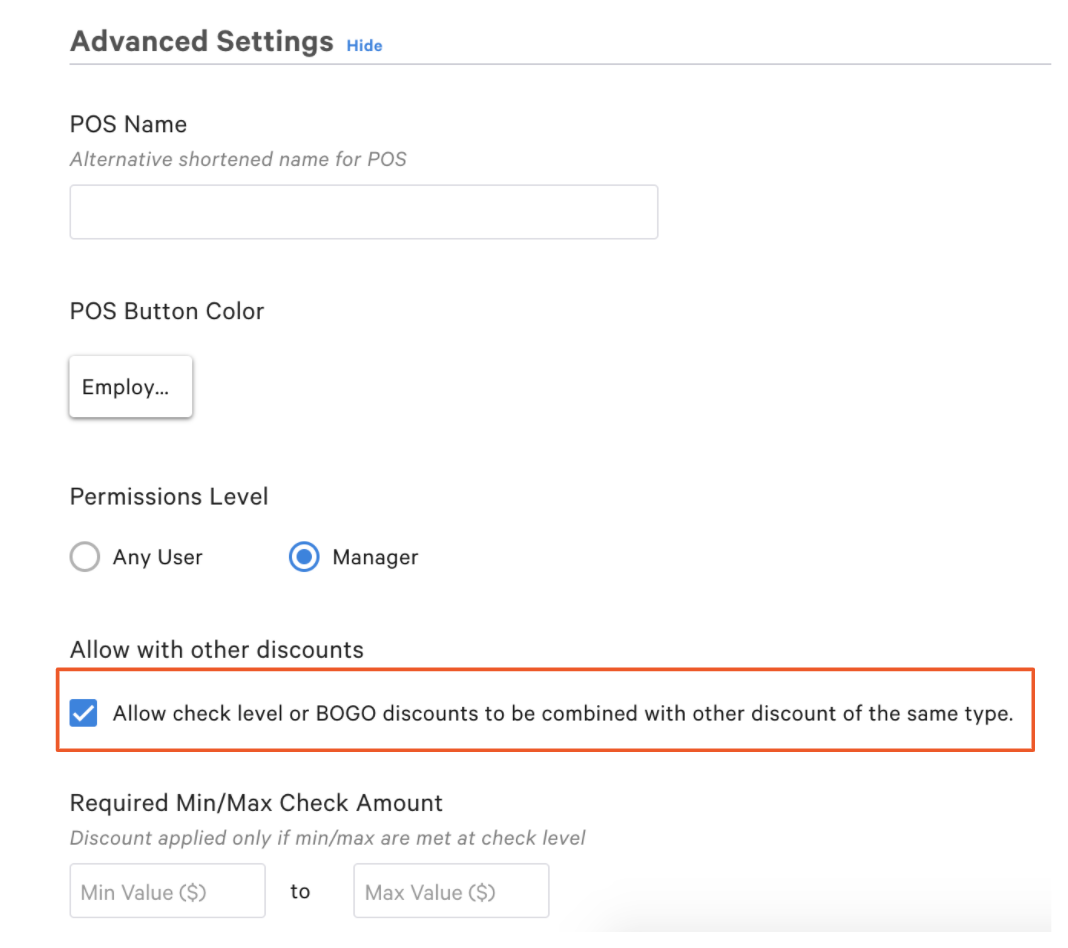
Task: Select the Any User radio button
Action: click(x=85, y=557)
